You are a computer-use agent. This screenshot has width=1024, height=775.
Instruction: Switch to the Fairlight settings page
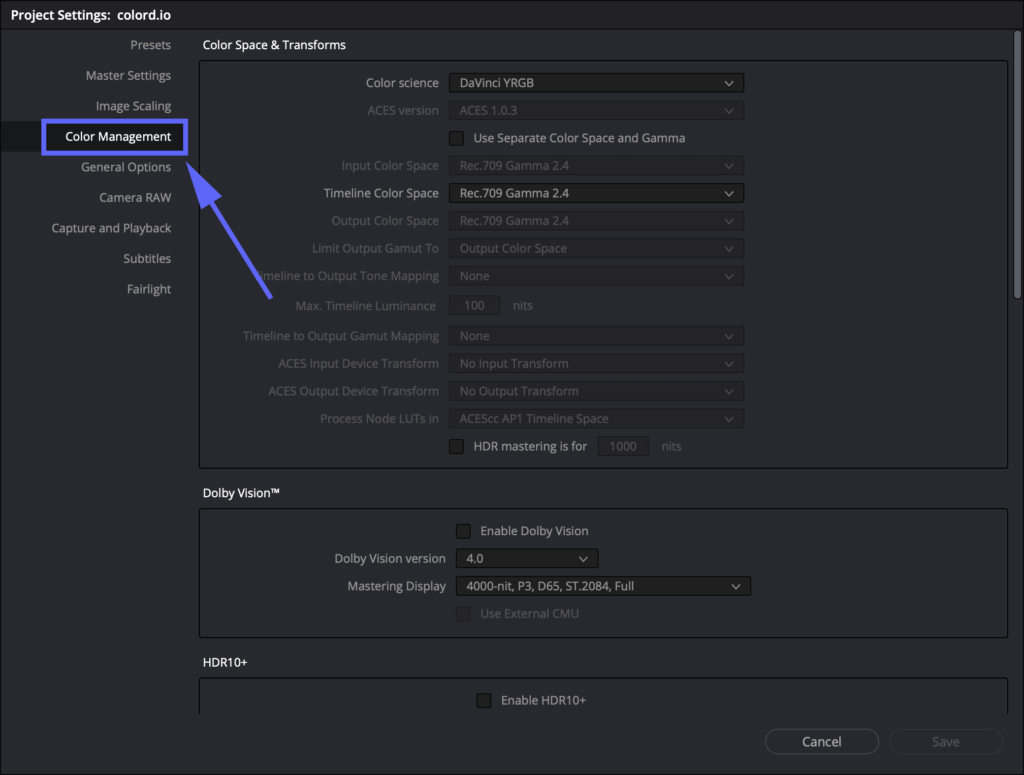148,289
